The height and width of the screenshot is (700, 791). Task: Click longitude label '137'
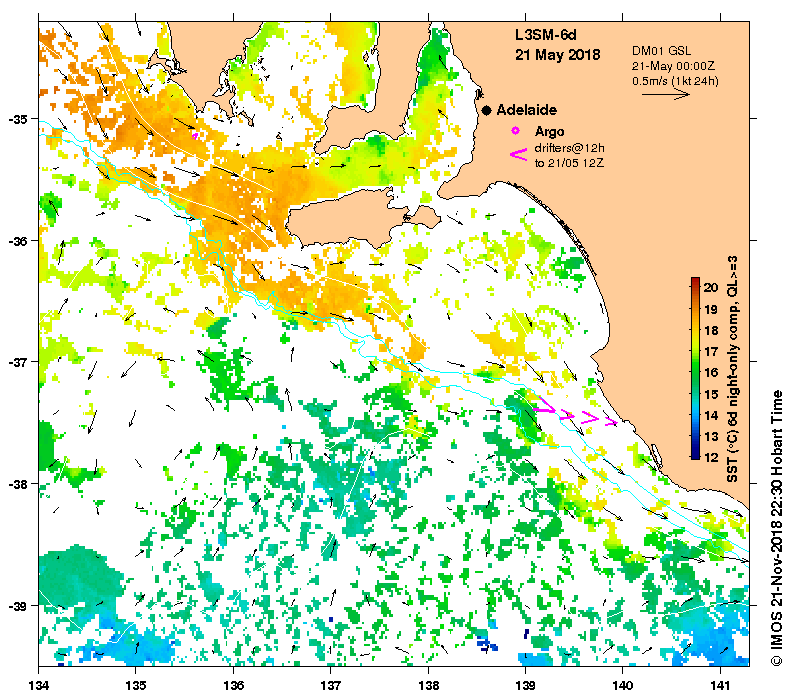click(331, 685)
